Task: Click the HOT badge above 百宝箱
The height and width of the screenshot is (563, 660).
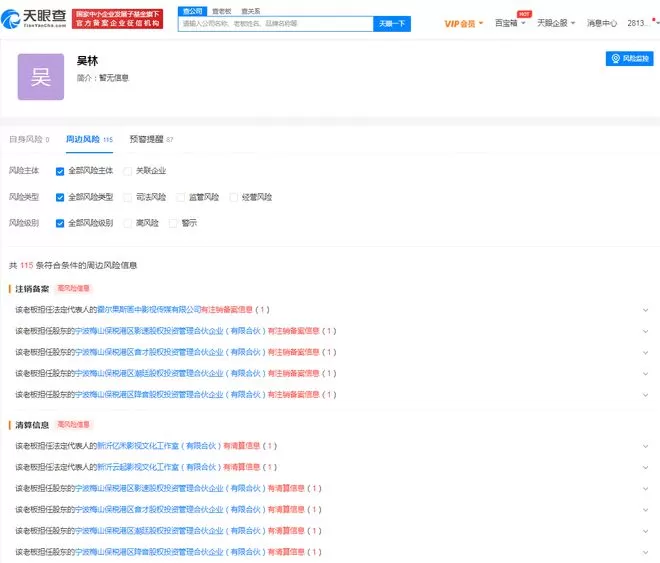Action: tap(524, 14)
